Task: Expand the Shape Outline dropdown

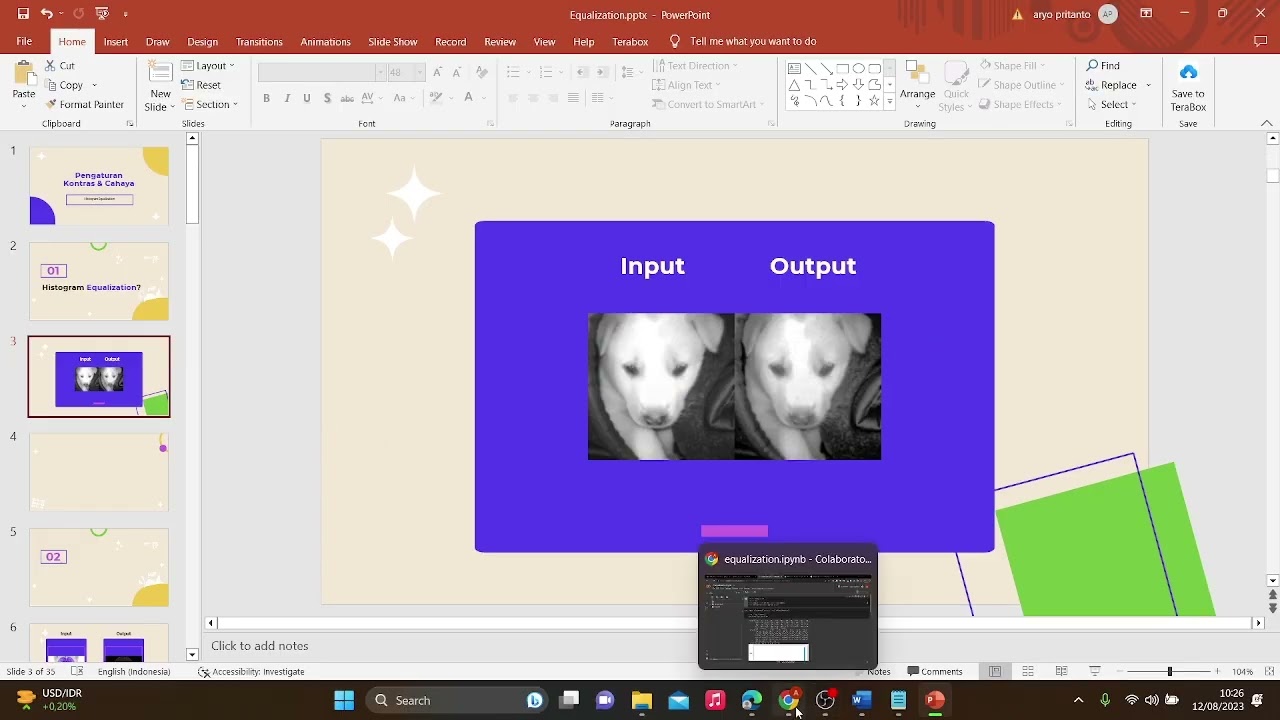Action: point(1060,85)
